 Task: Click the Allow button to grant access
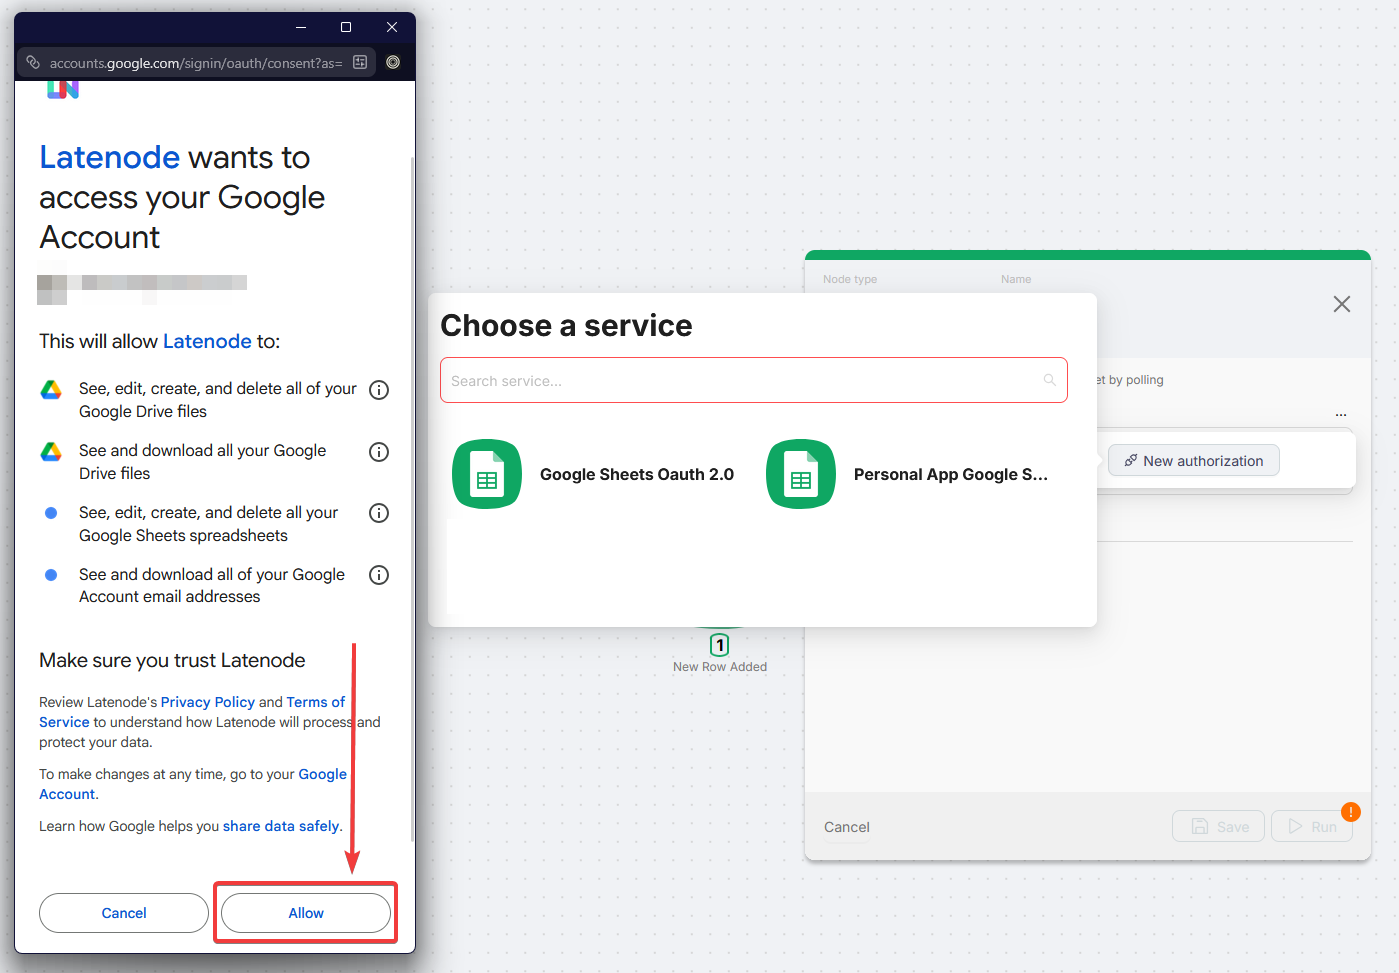(x=305, y=913)
